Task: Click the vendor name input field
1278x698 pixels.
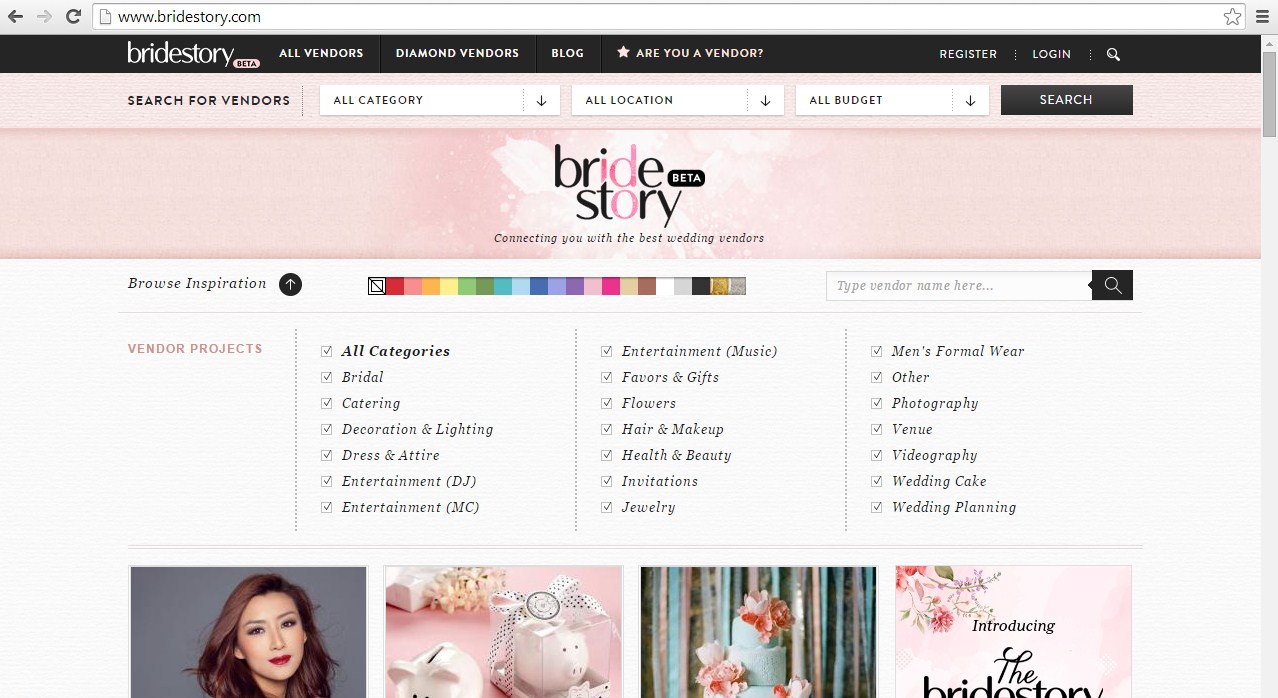Action: pos(958,285)
